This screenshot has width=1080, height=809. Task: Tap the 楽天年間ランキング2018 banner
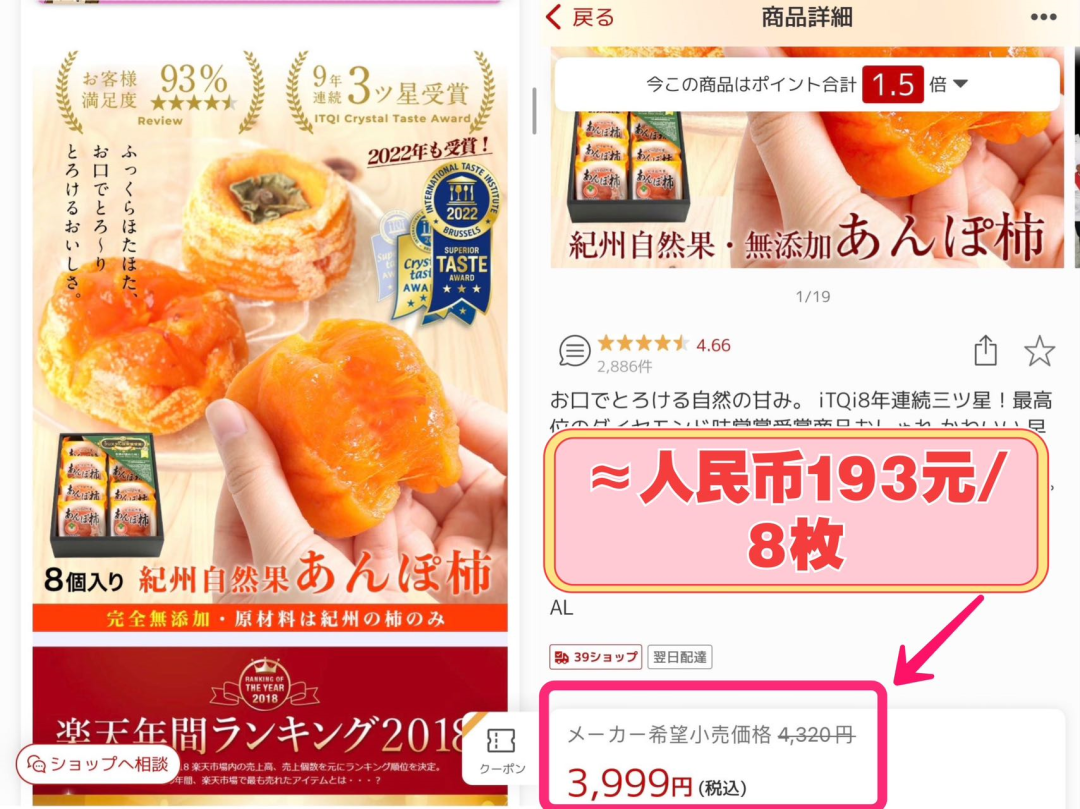pyautogui.click(x=270, y=725)
